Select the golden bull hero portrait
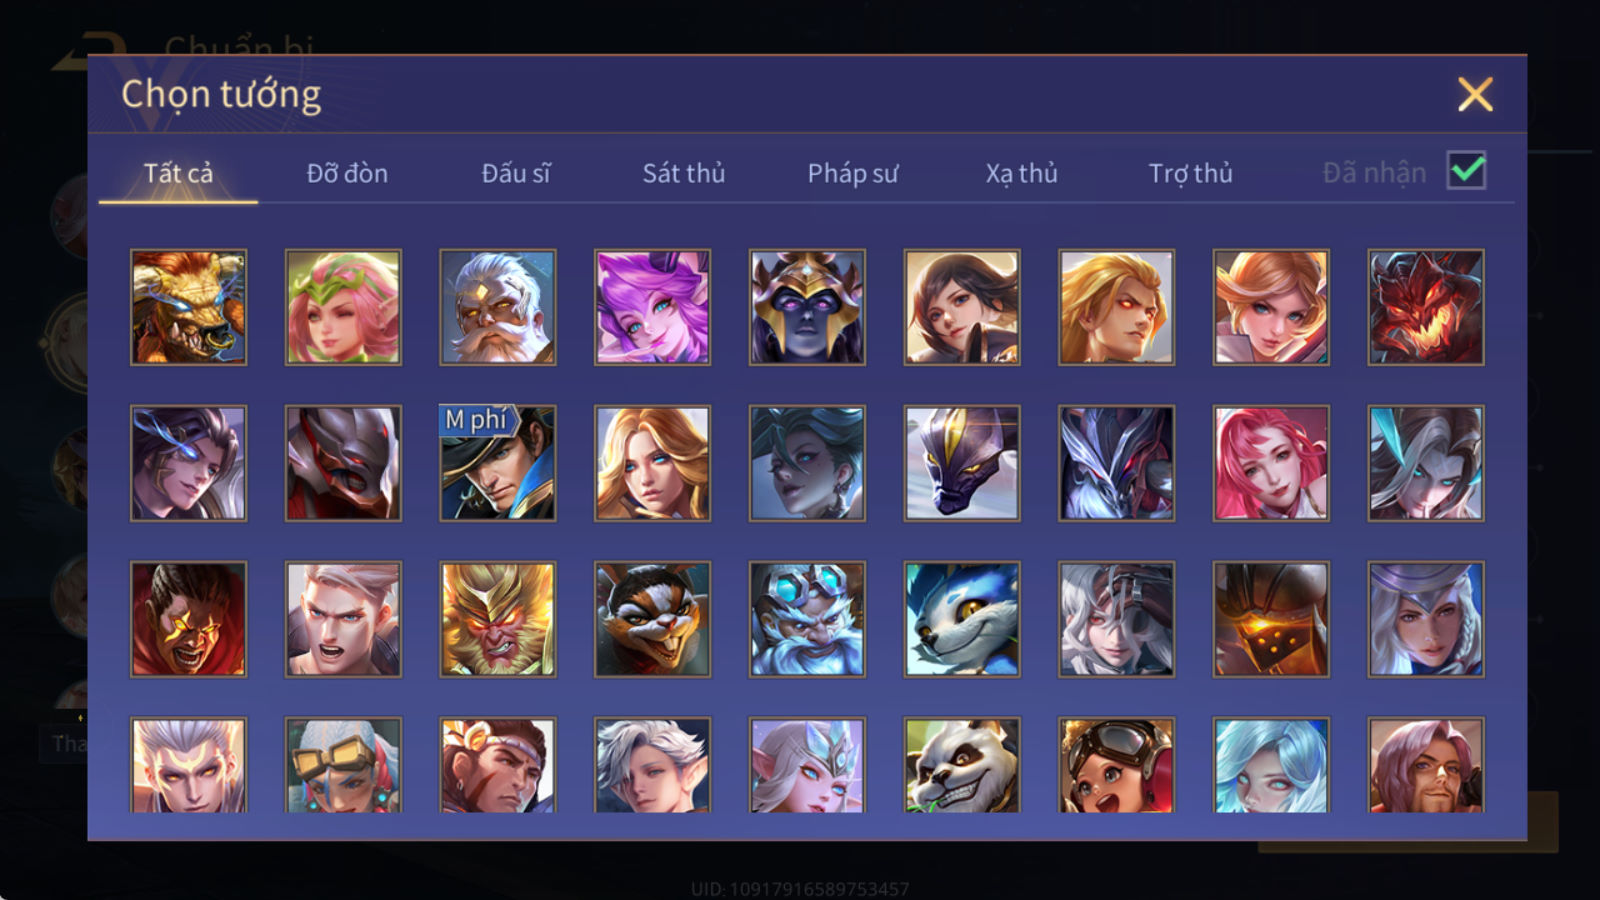Viewport: 1600px width, 900px height. [x=188, y=307]
